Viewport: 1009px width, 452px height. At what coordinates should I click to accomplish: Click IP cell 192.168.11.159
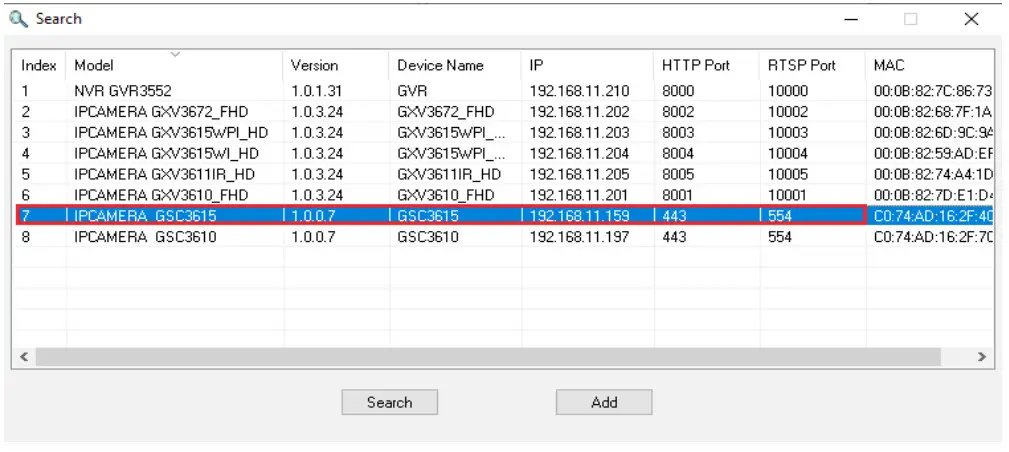(x=579, y=216)
